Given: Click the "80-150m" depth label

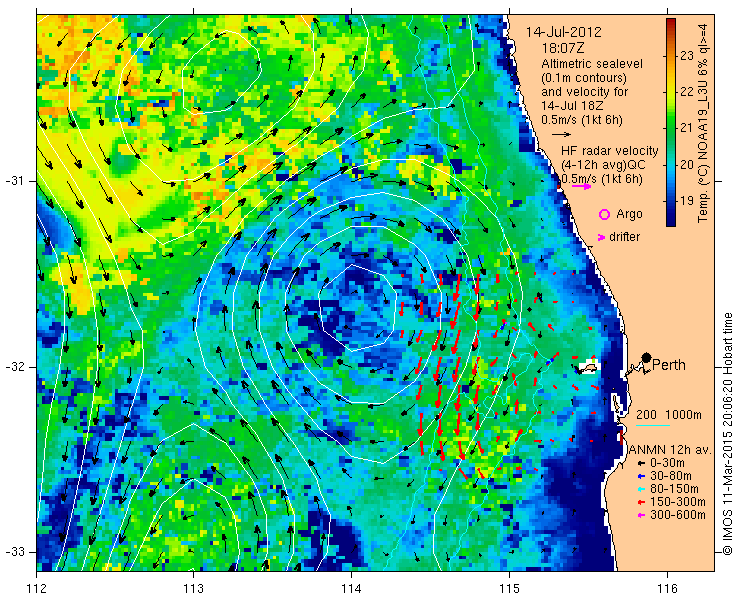Looking at the screenshot, I should click(674, 489).
